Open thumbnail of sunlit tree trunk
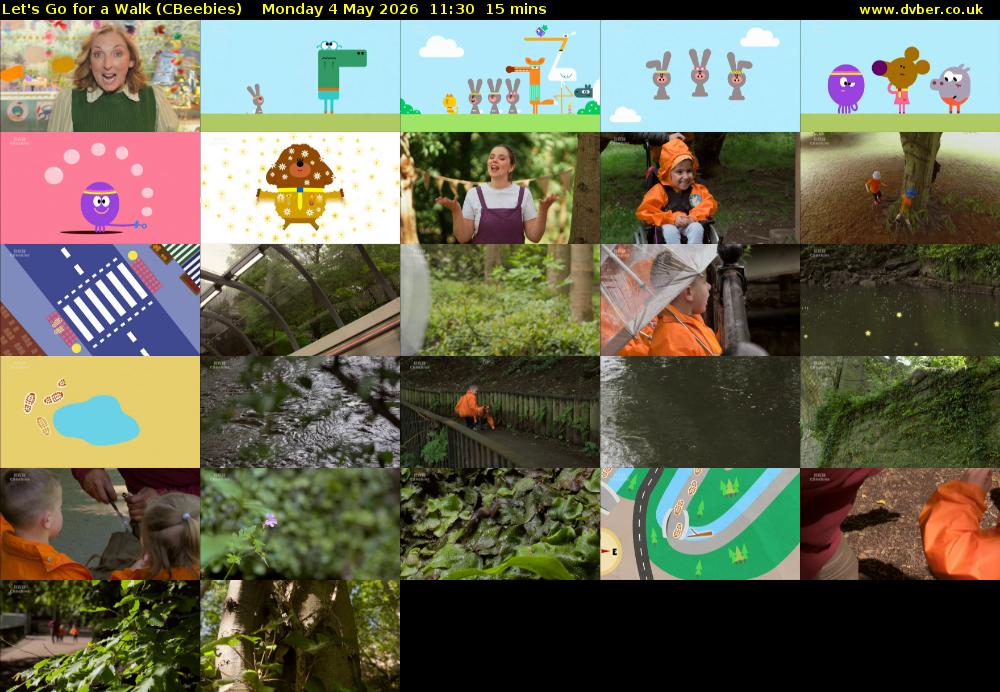This screenshot has height=692, width=1000. (x=300, y=636)
